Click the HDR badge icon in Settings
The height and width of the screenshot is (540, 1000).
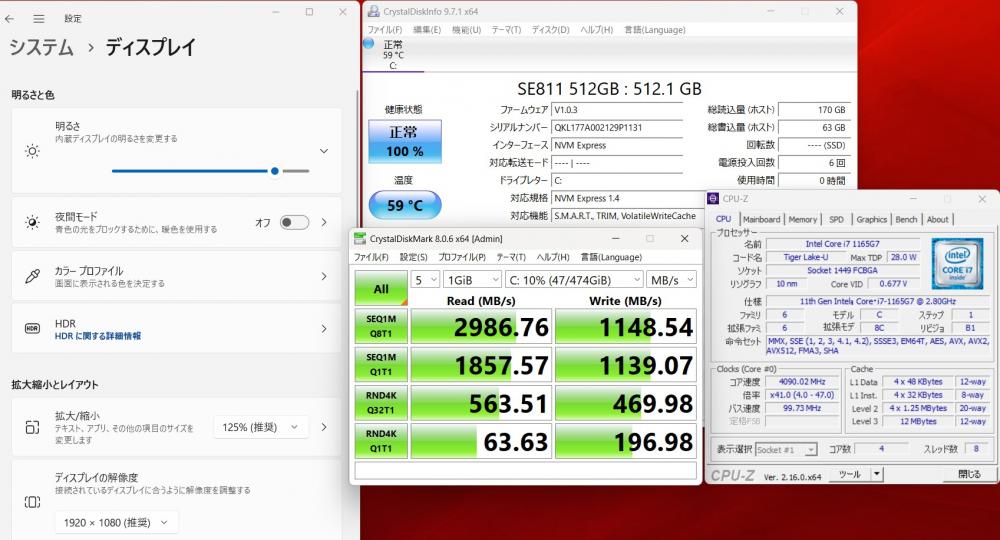[32, 329]
